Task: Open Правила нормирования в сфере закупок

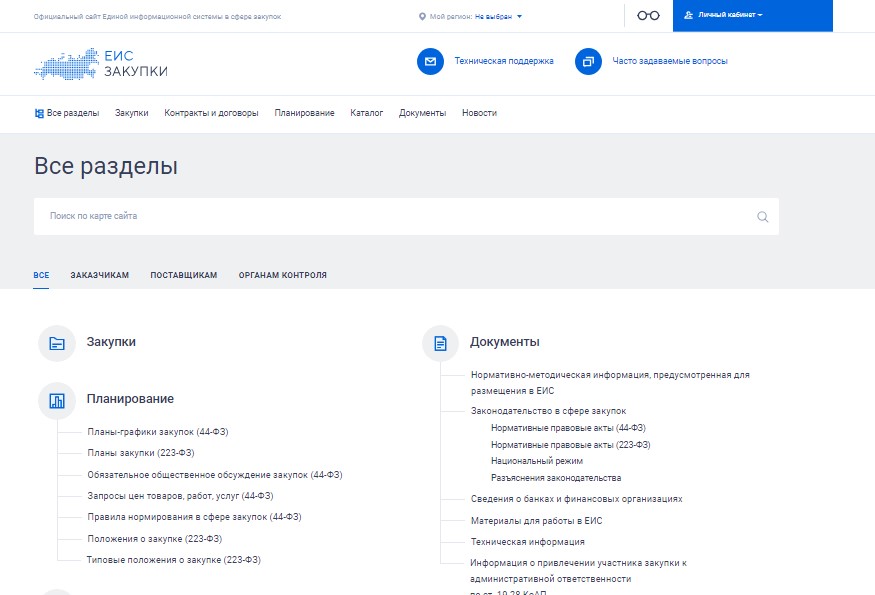Action: tap(194, 517)
